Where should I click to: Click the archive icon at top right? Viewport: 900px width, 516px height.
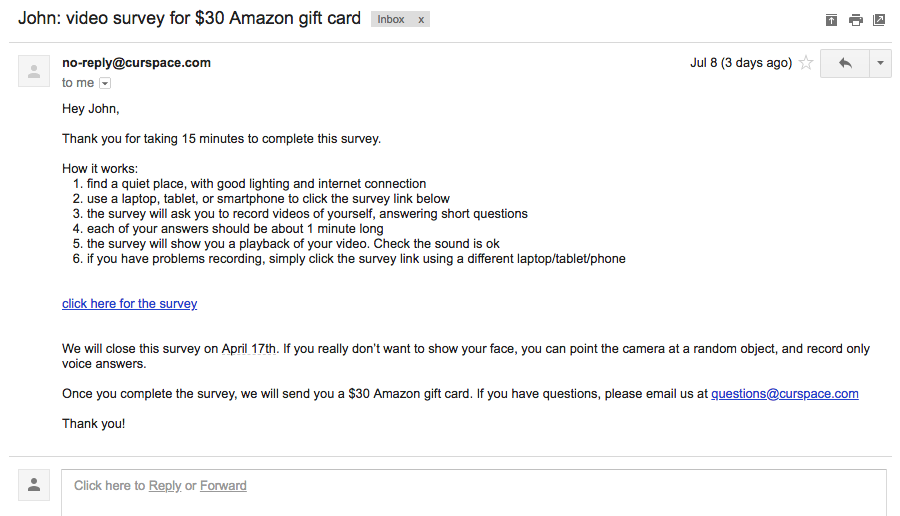[831, 20]
